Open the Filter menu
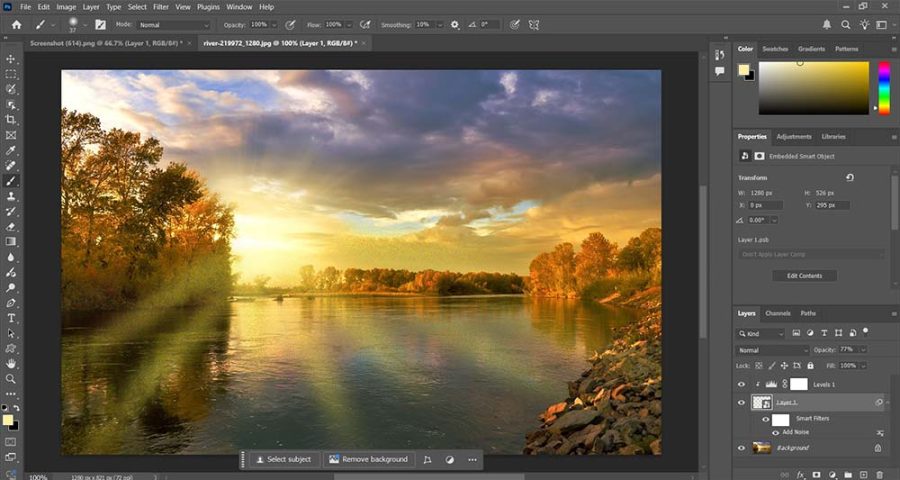The width and height of the screenshot is (900, 480). coord(163,7)
